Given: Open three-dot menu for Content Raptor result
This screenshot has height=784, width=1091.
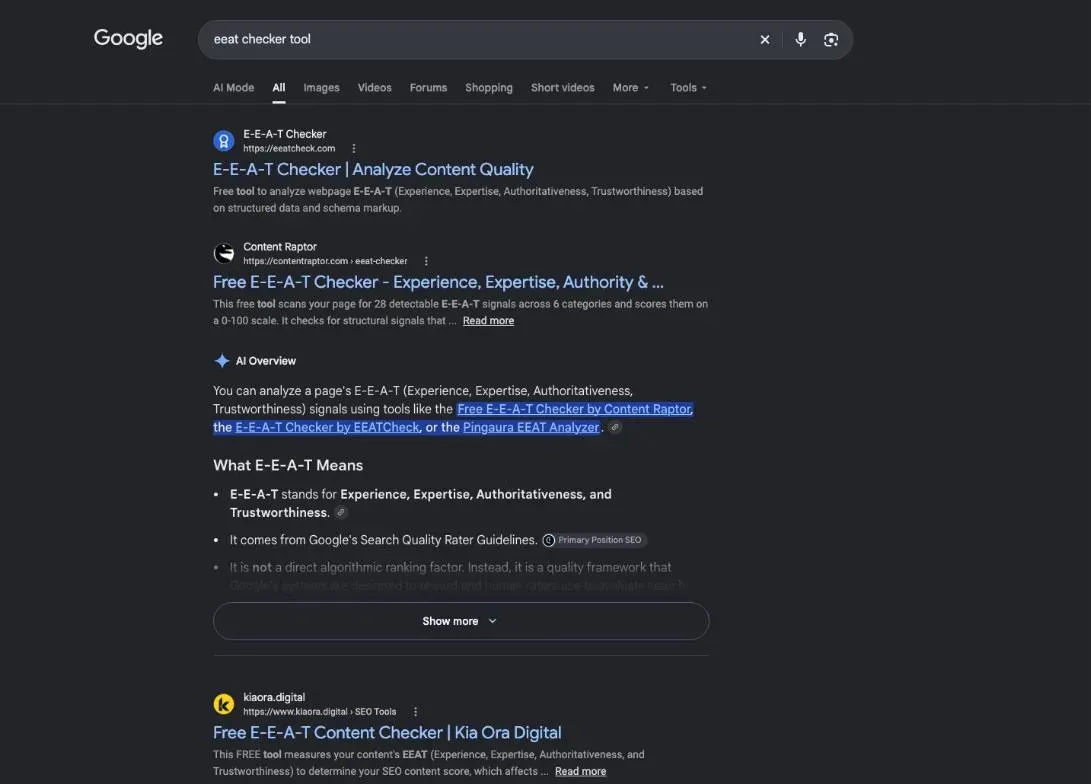Looking at the screenshot, I should tap(426, 261).
